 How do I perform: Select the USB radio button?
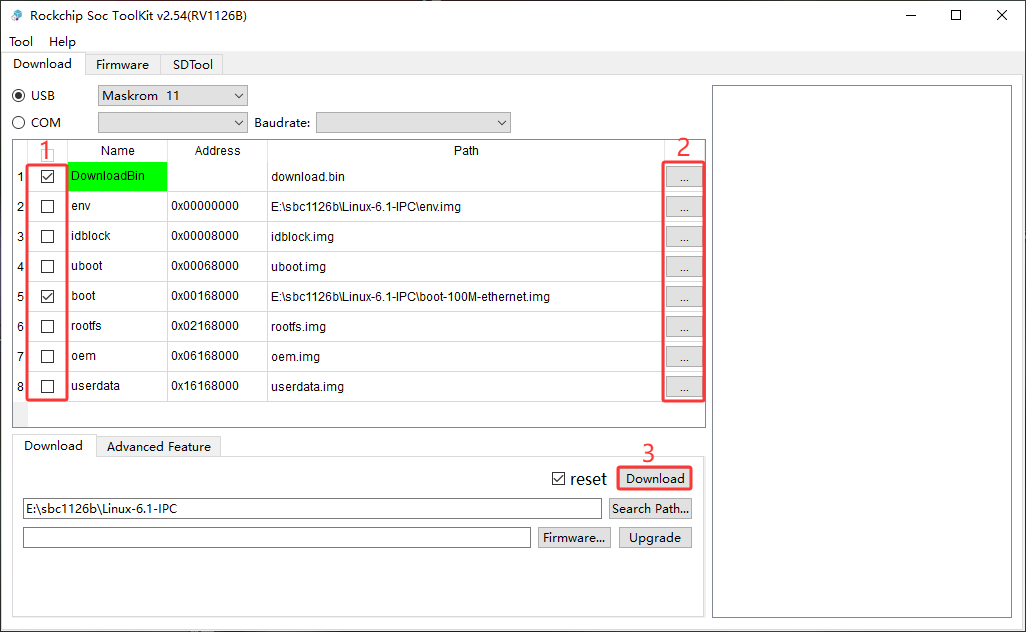pos(18,96)
